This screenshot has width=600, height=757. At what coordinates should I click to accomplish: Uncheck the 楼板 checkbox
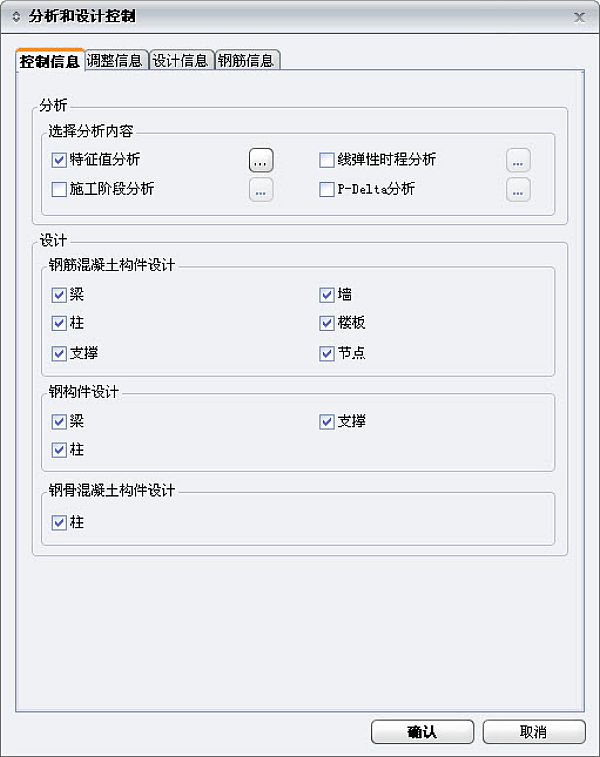point(326,324)
